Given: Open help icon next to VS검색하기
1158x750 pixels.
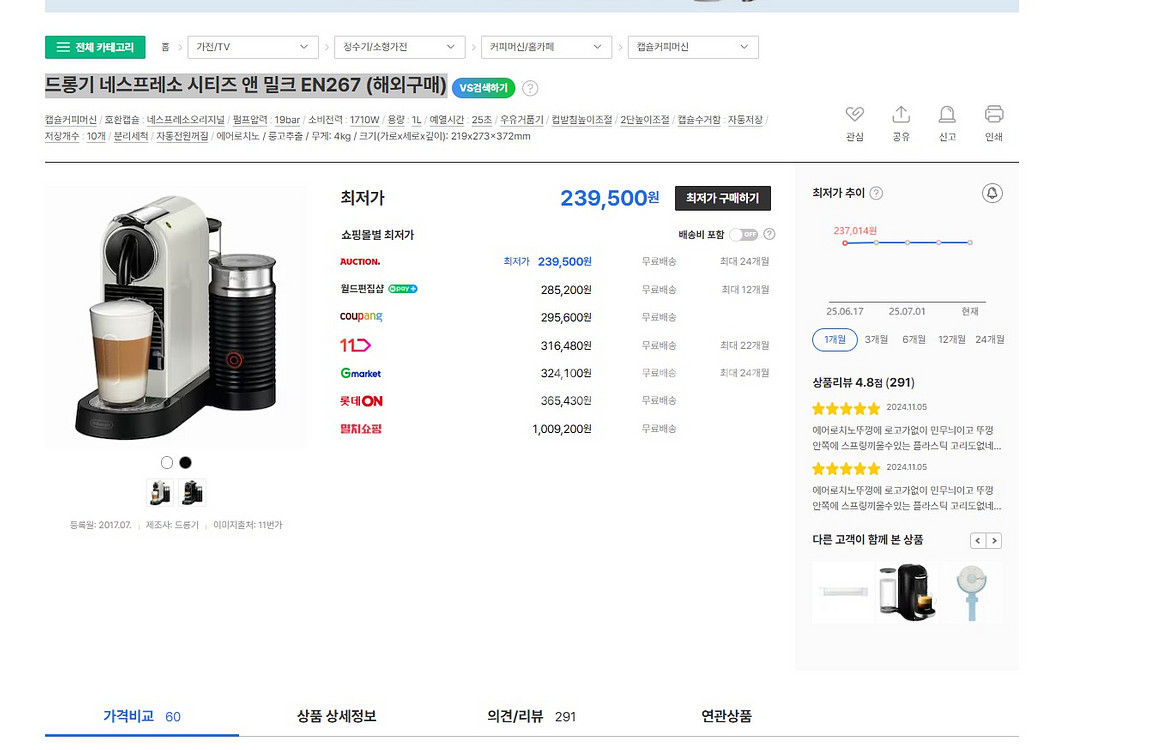Looking at the screenshot, I should point(530,89).
